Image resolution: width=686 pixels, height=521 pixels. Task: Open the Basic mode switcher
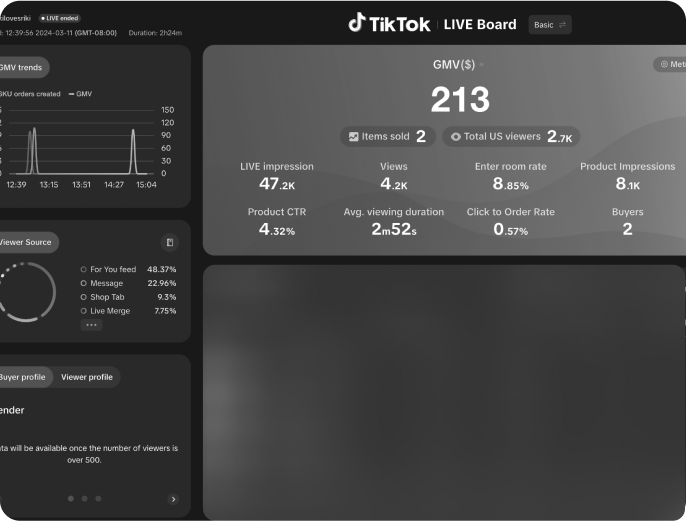550,24
